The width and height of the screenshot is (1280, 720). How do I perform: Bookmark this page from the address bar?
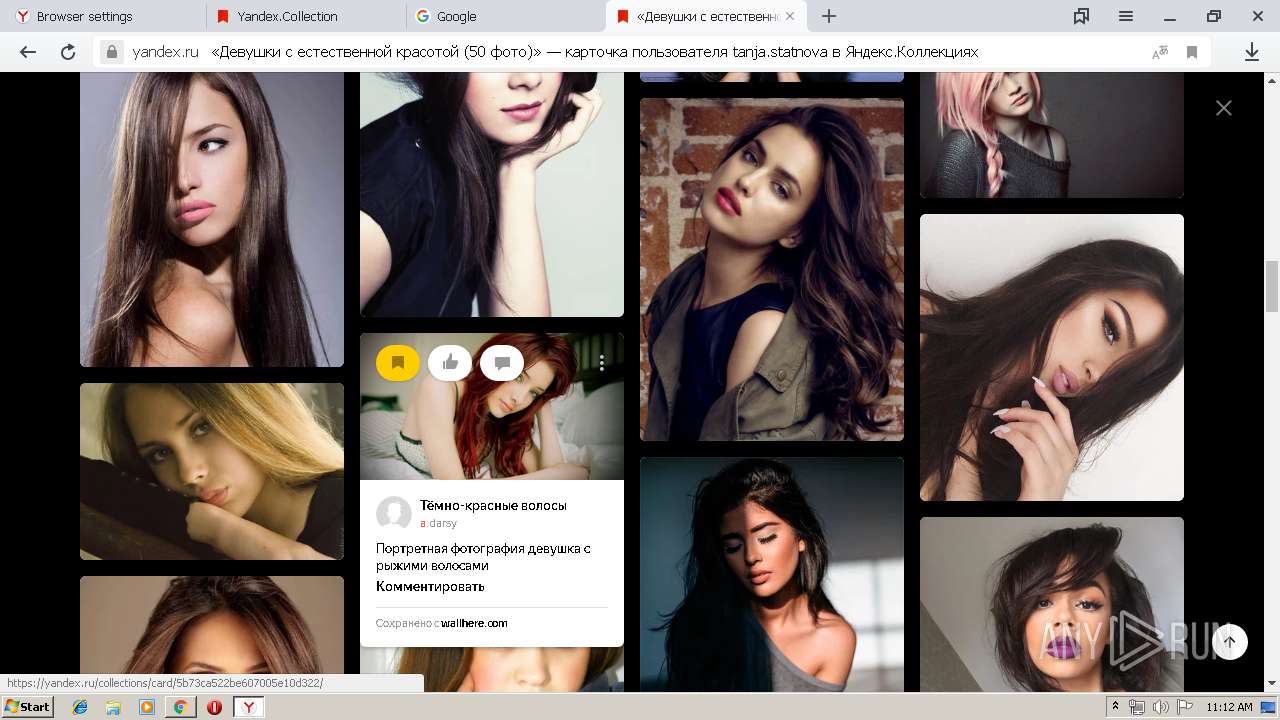pos(1192,52)
